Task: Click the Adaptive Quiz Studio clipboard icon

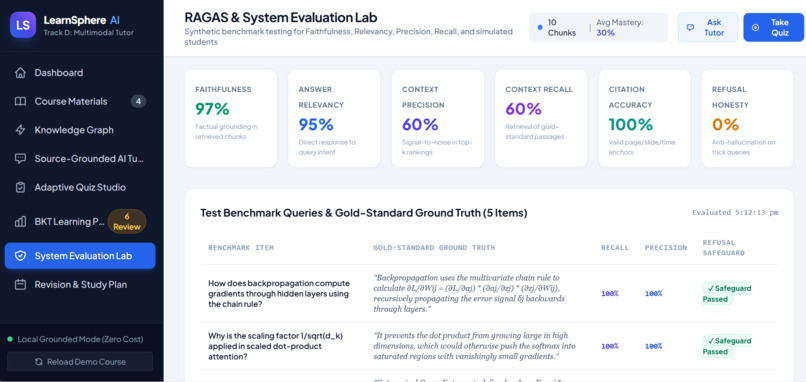Action: [20, 187]
